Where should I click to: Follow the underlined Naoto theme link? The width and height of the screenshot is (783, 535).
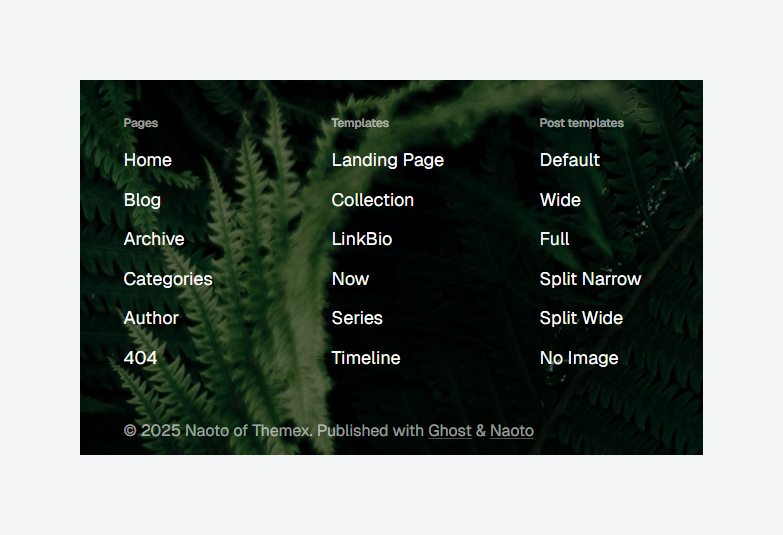(512, 431)
